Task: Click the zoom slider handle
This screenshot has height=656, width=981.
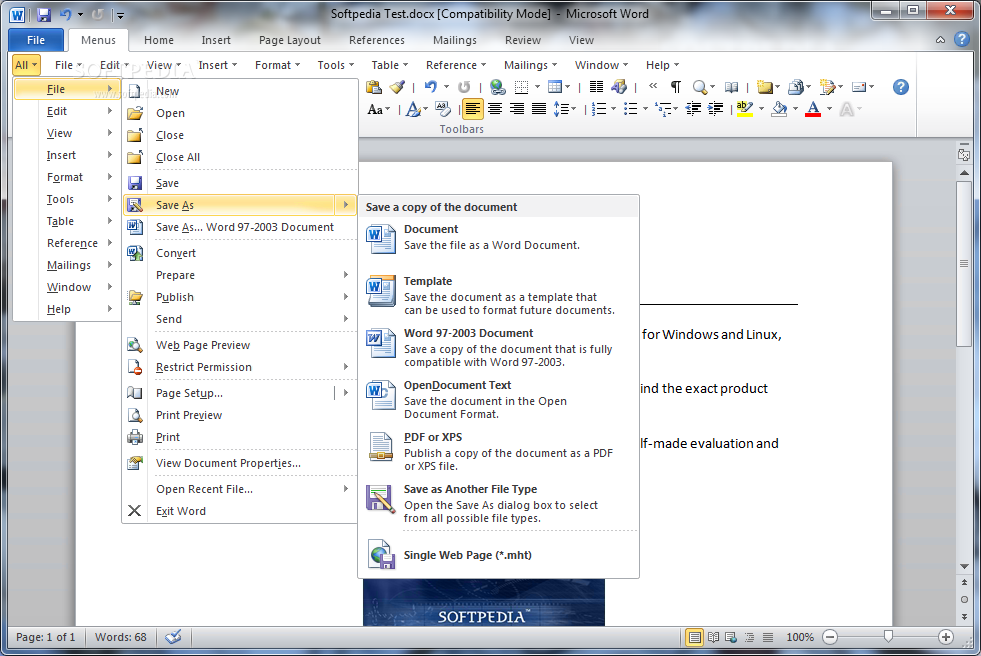Action: pos(888,637)
